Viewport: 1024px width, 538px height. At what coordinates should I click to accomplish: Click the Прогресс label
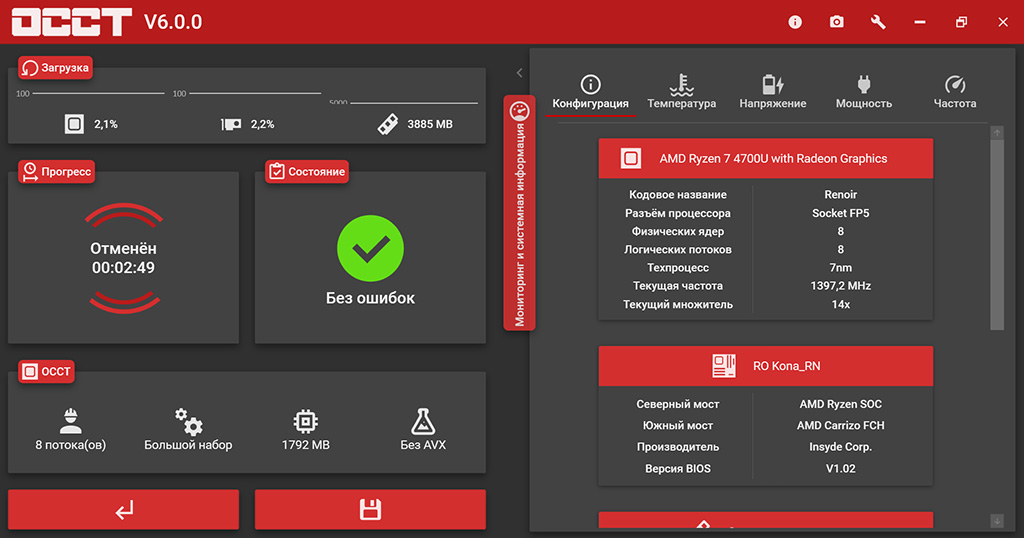[57, 172]
